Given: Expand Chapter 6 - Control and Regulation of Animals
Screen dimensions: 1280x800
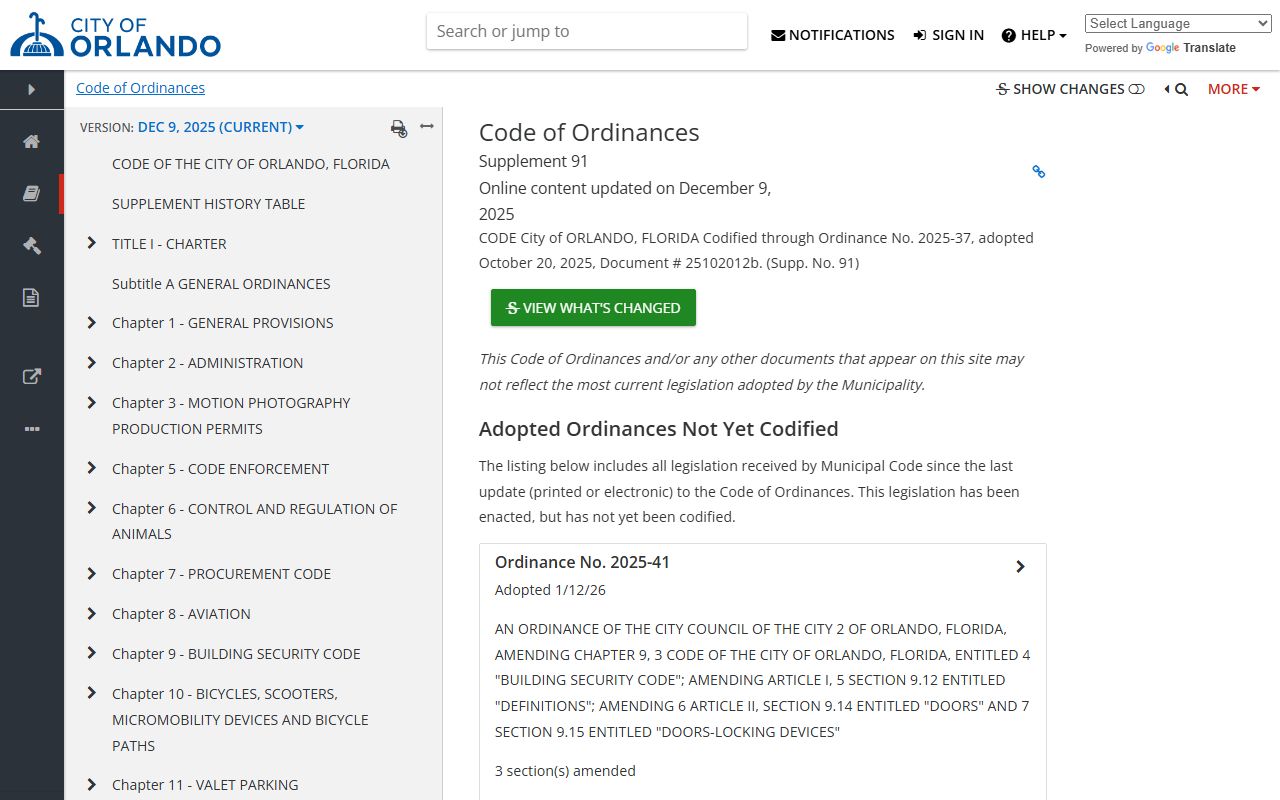Looking at the screenshot, I should 92,508.
